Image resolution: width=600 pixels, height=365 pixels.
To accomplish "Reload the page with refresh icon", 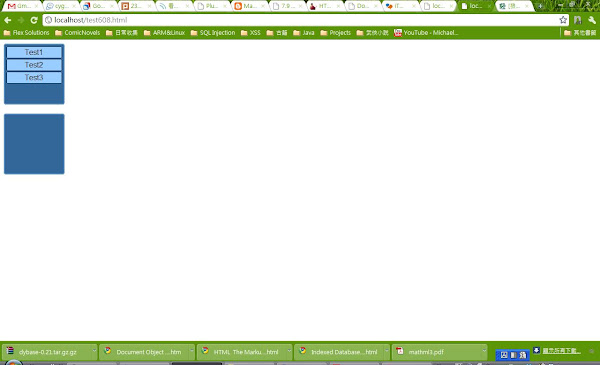I will (x=34, y=20).
